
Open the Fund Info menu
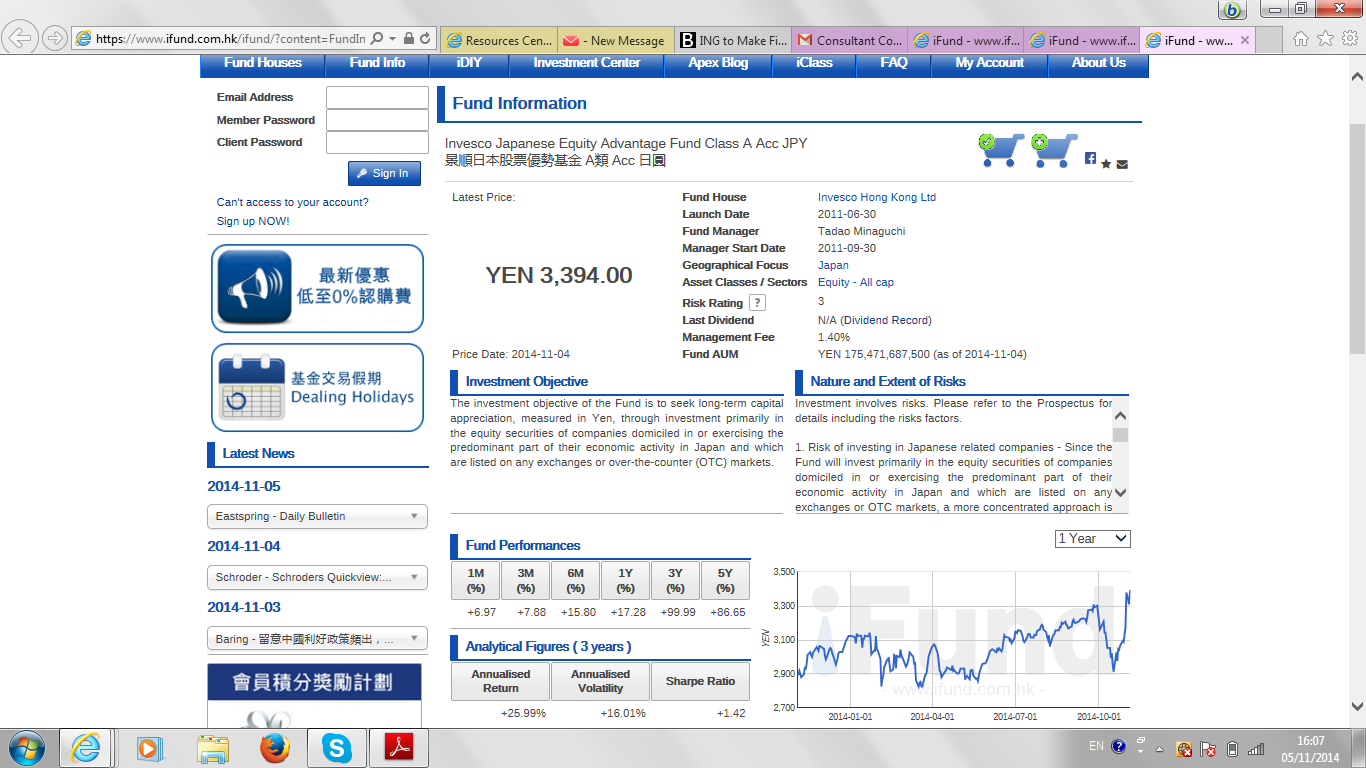378,63
